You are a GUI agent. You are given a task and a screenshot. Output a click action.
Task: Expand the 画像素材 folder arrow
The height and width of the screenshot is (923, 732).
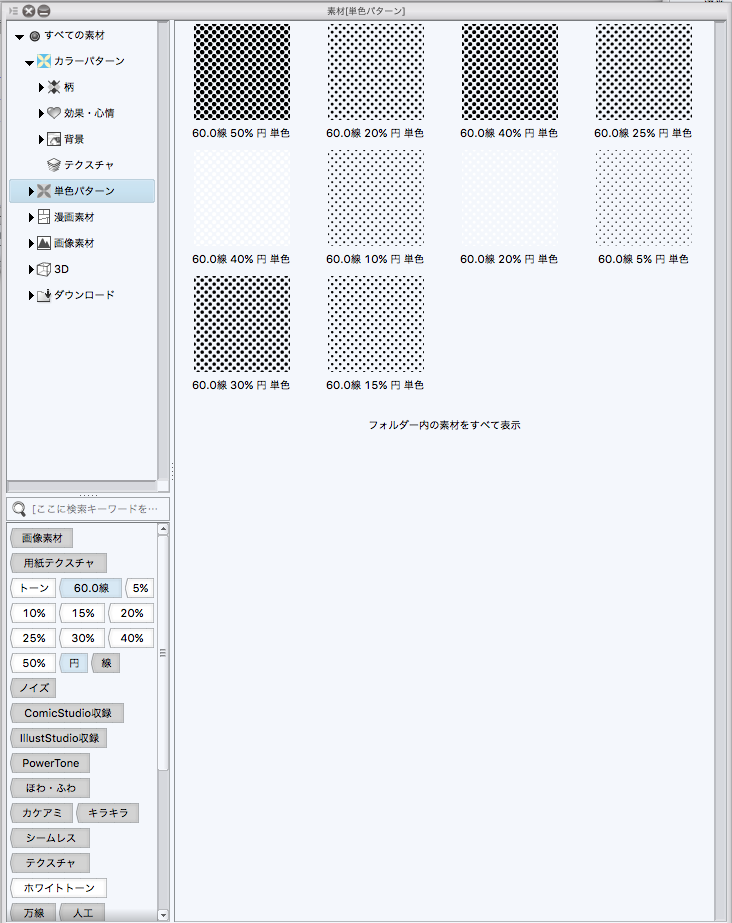coord(31,243)
